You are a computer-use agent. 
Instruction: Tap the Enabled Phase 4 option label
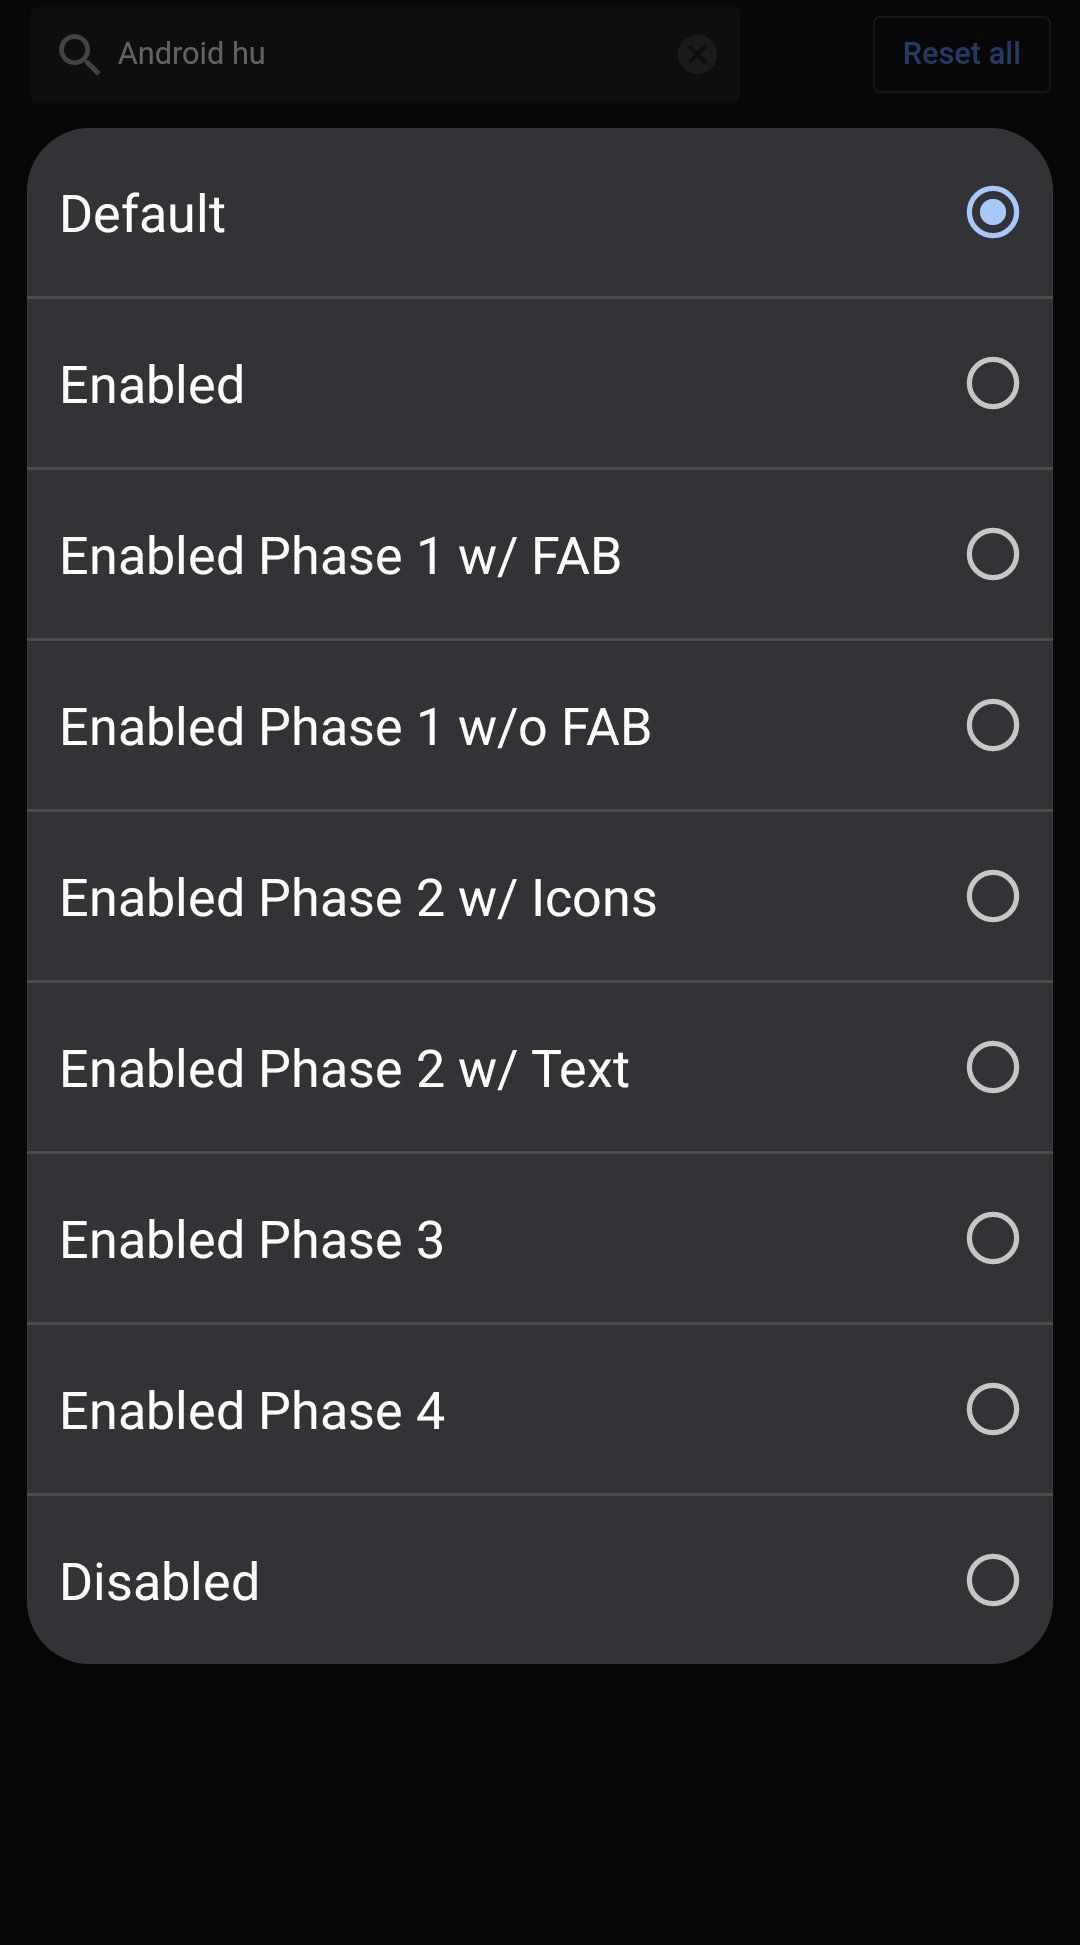click(251, 1411)
